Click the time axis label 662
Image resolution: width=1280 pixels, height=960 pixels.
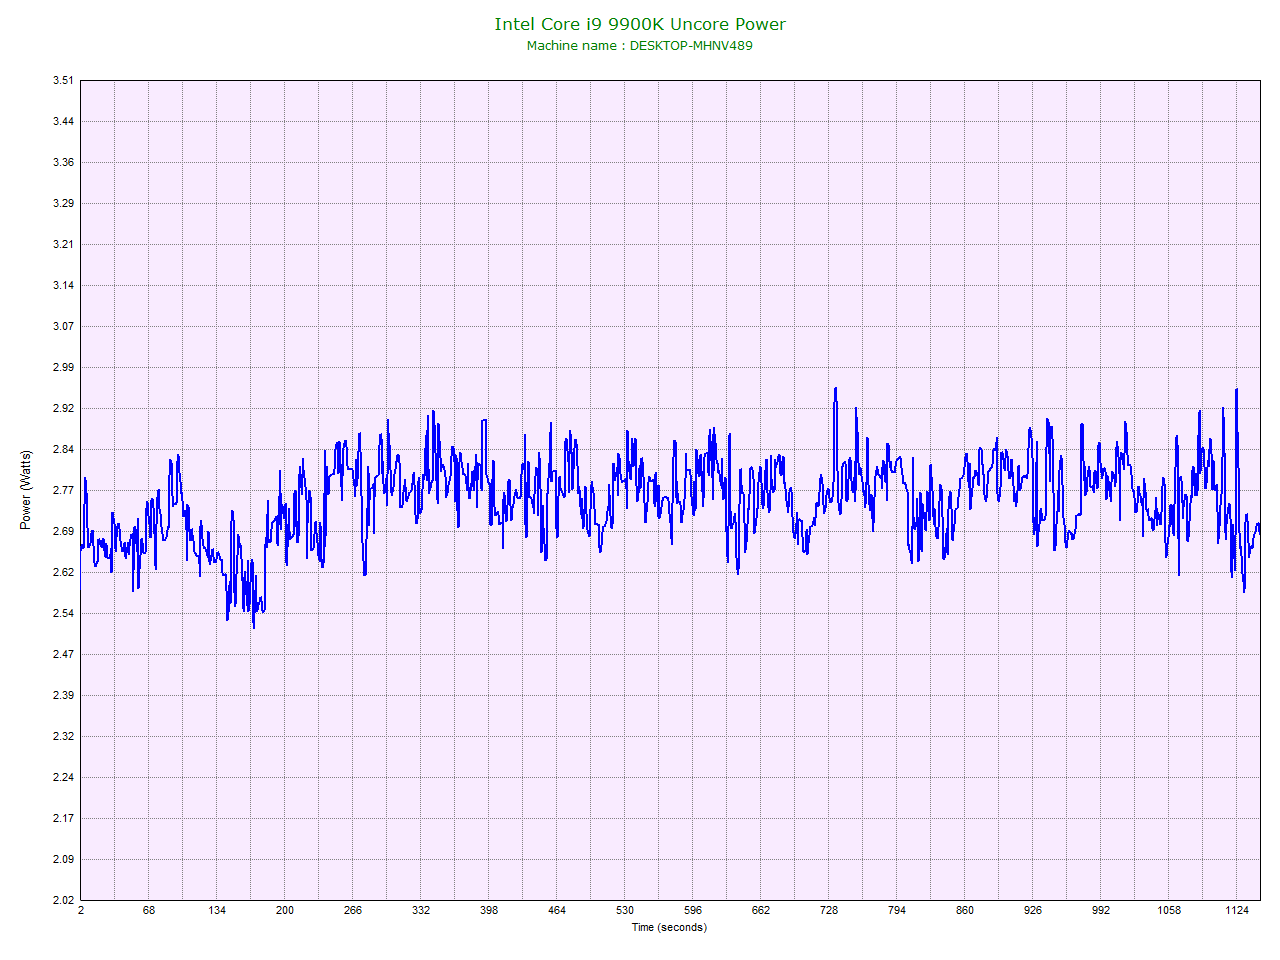(761, 911)
